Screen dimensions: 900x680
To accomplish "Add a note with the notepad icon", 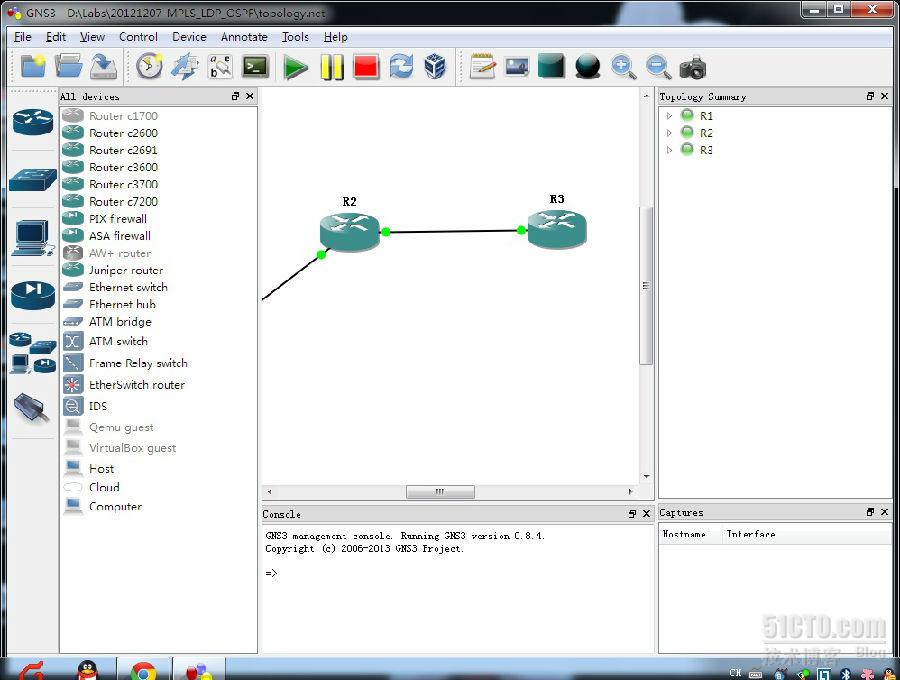I will (x=482, y=67).
